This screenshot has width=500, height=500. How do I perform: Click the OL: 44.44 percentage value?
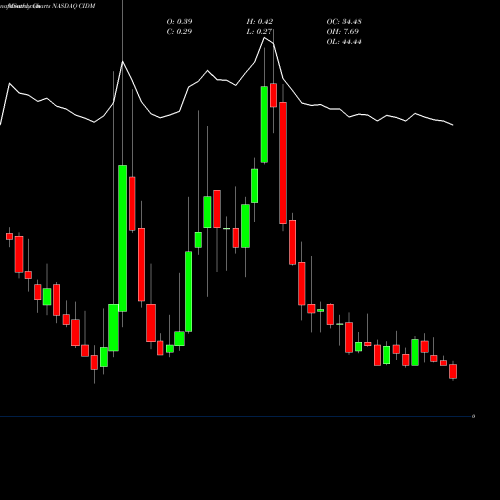344,42
